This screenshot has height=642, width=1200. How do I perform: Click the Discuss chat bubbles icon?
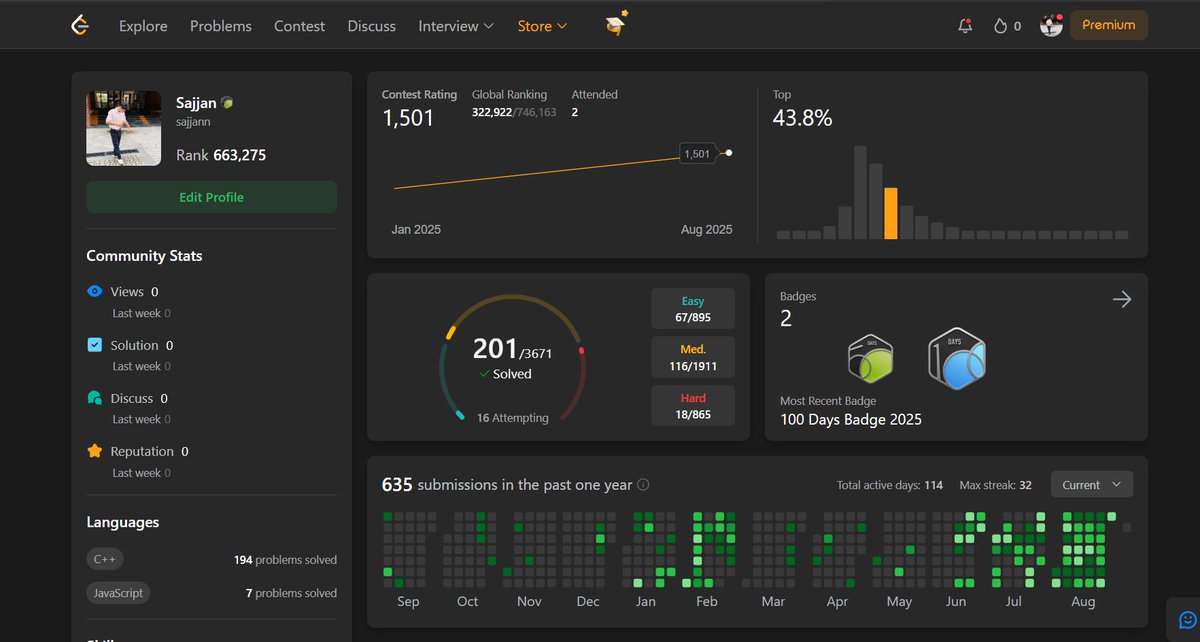coord(95,398)
